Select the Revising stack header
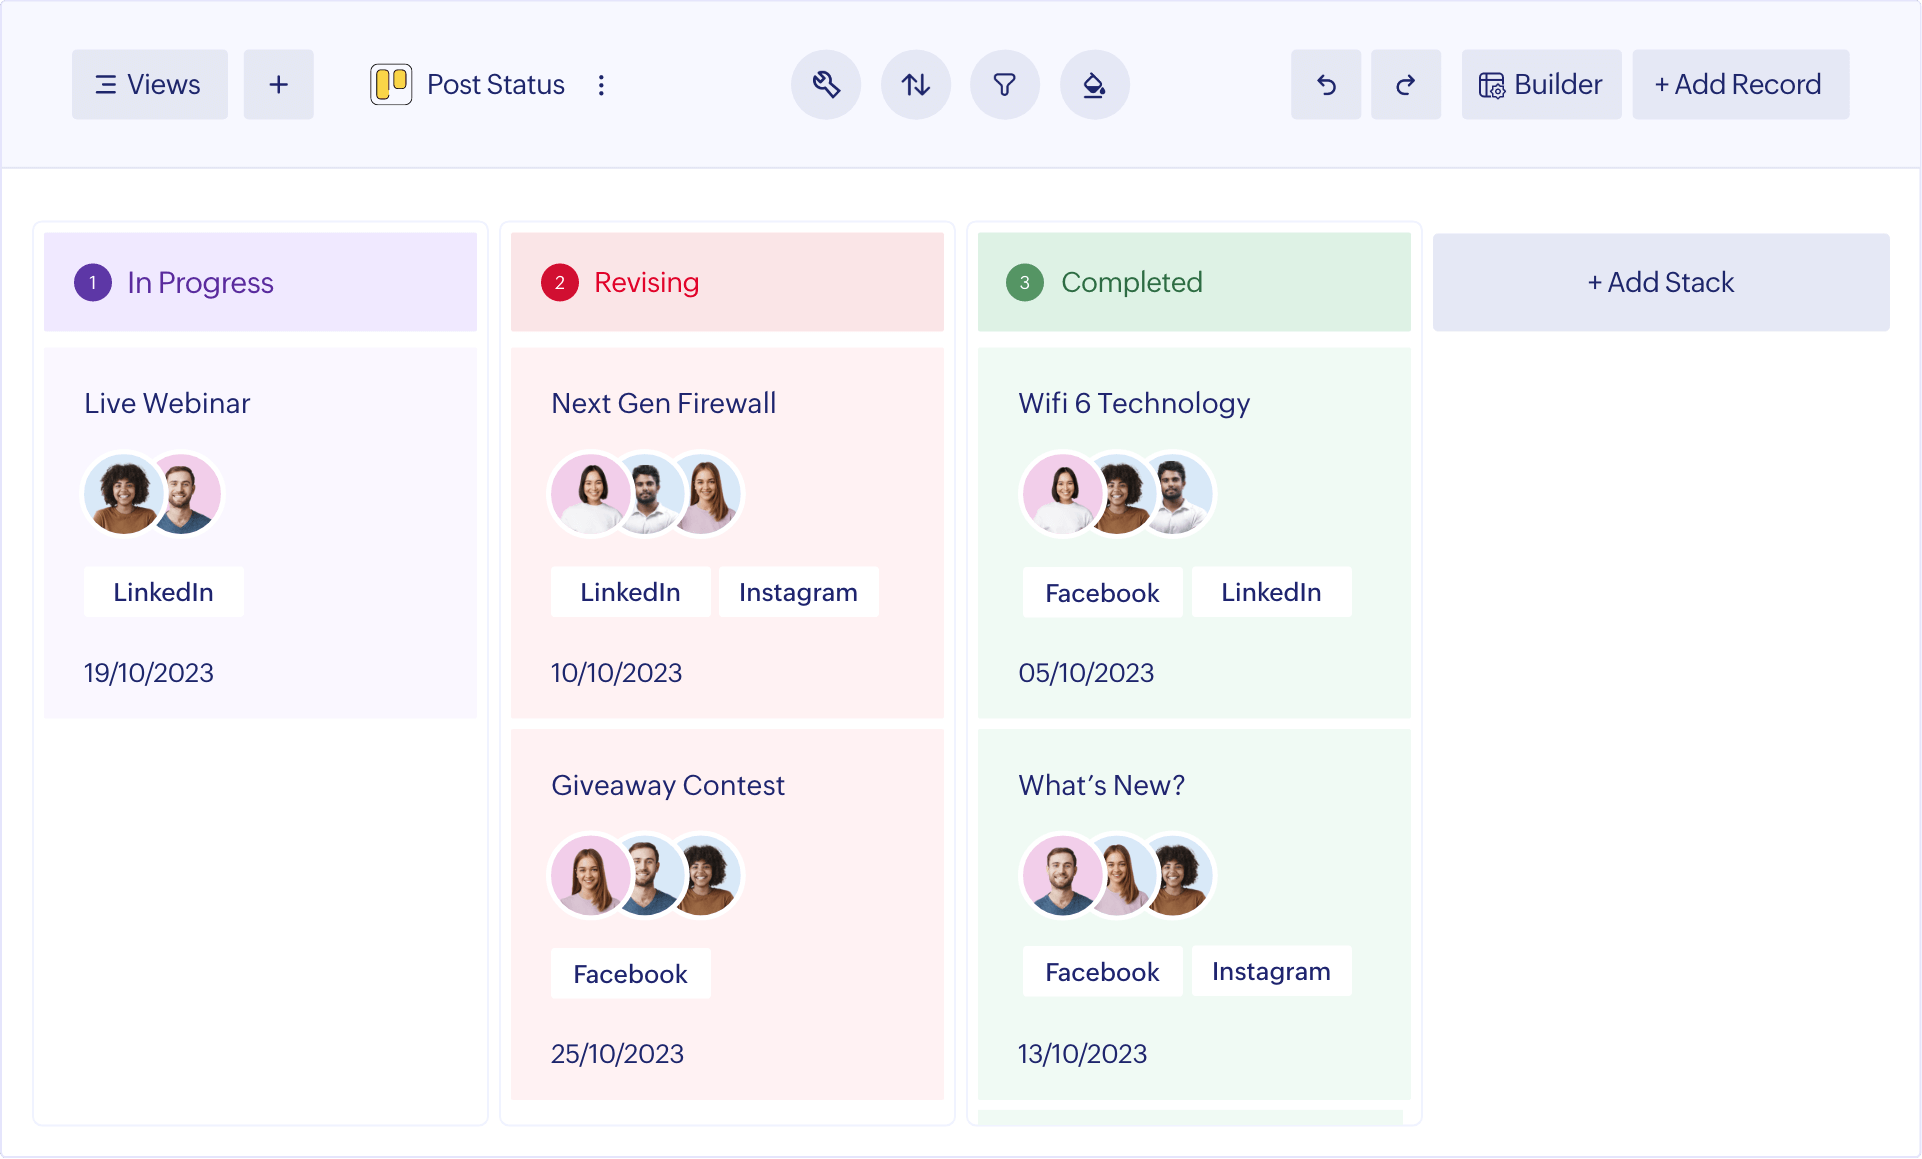This screenshot has height=1159, width=1922. pos(727,283)
